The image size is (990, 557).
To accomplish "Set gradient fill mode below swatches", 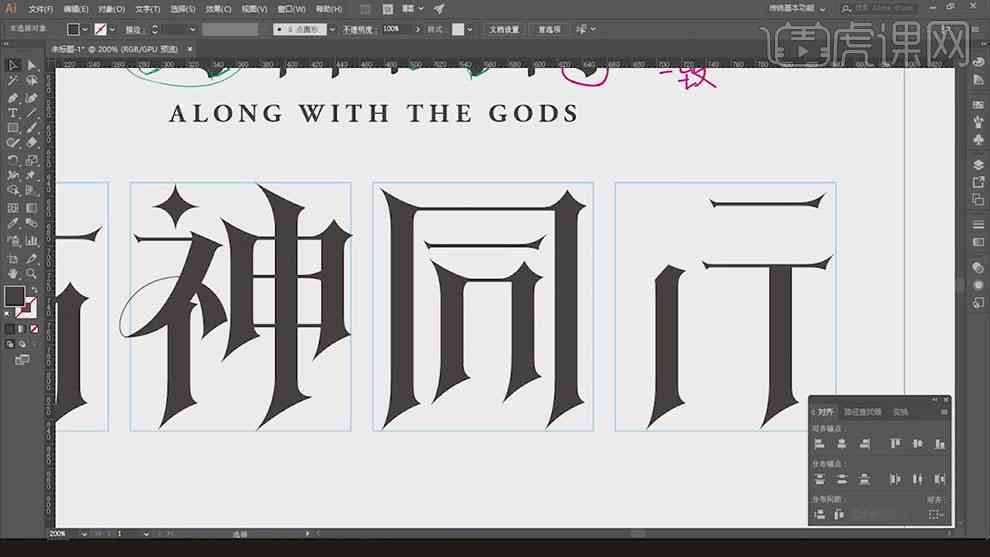I will [x=21, y=329].
